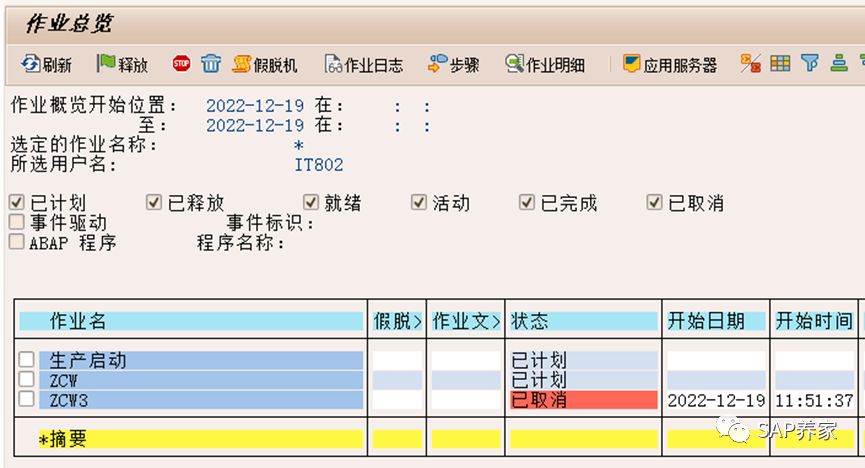
Task: Click the 应用服务器 application server button
Action: pyautogui.click(x=670, y=65)
